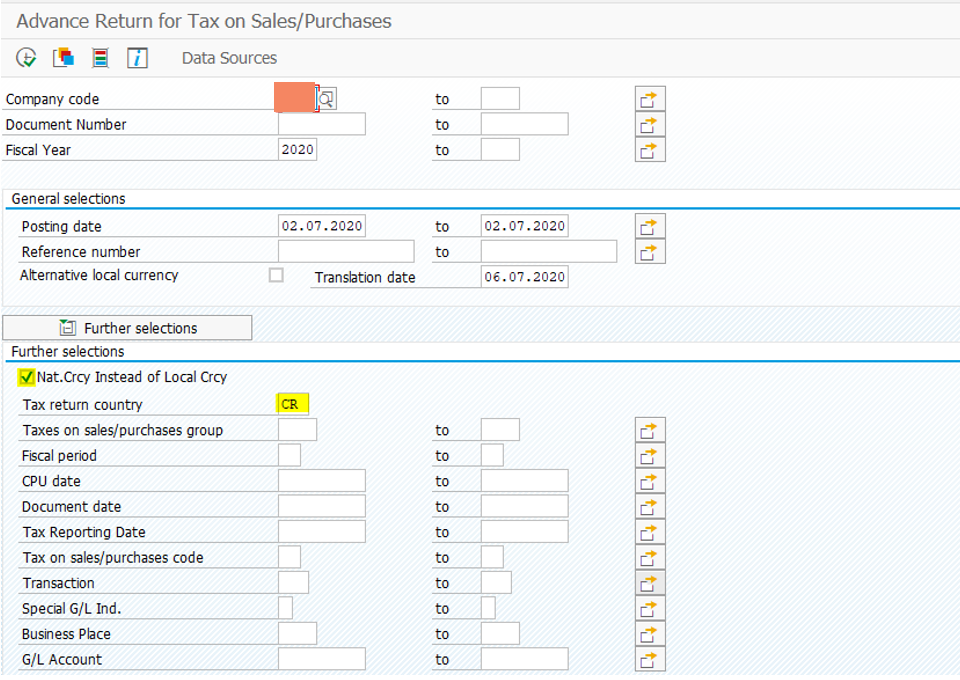This screenshot has height=680, width=960.
Task: Open multiple selection for Business Place
Action: click(x=650, y=634)
